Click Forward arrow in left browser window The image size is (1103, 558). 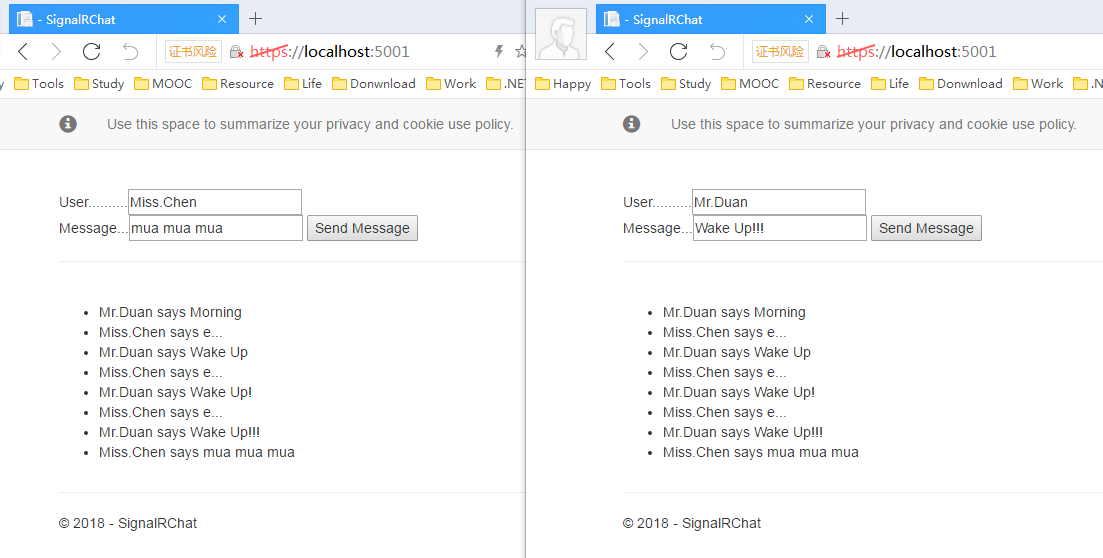pos(56,51)
